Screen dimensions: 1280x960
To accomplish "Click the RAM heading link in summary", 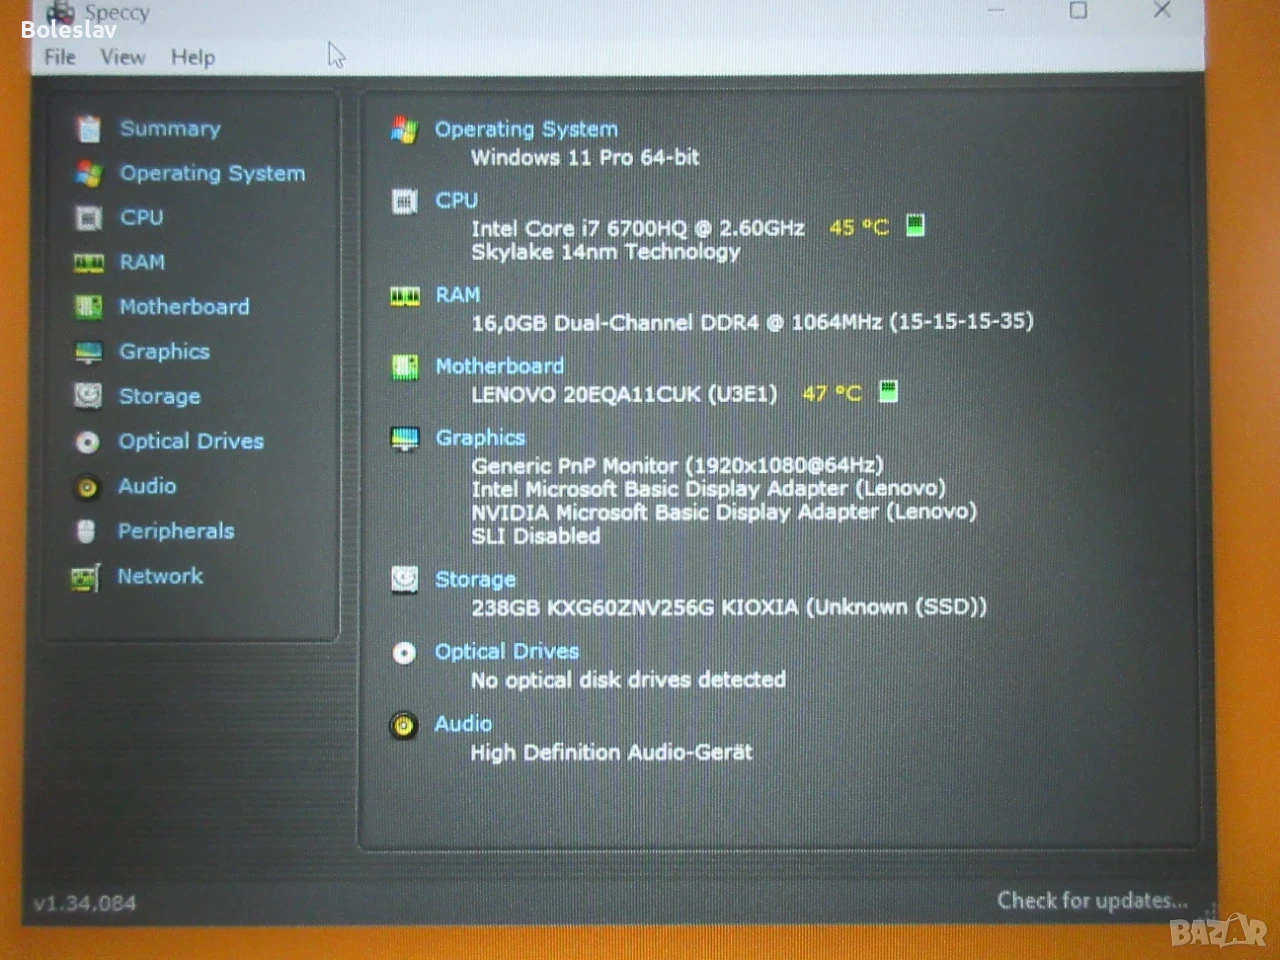I will click(x=457, y=295).
